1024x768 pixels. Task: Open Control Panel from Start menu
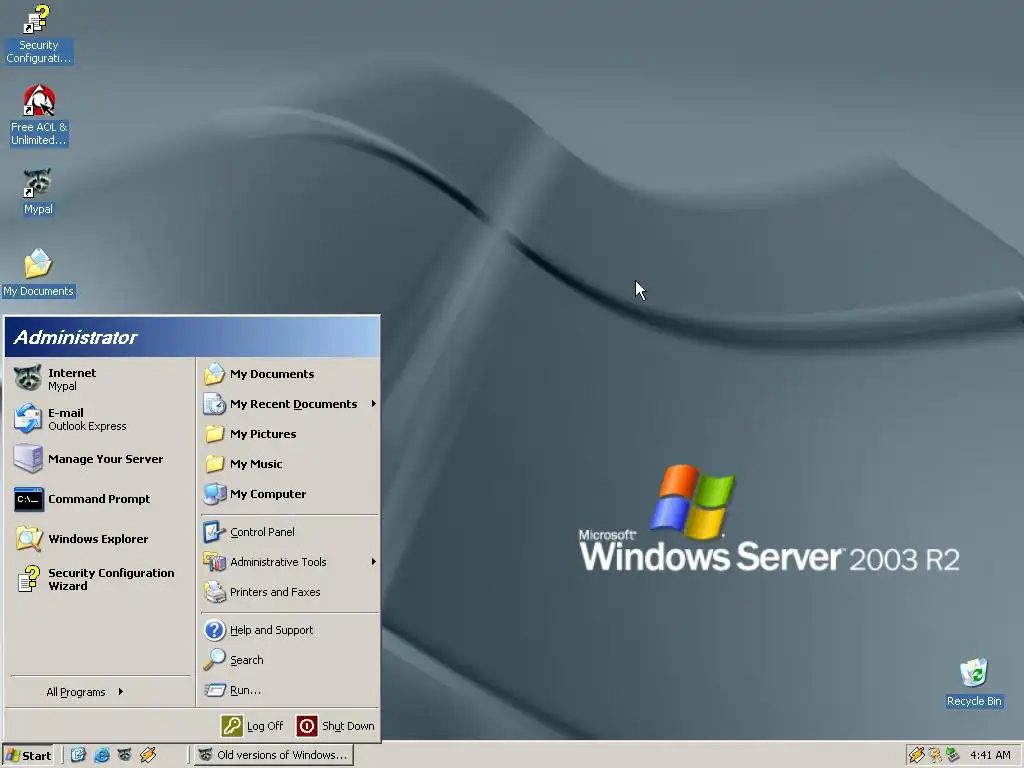coord(289,532)
